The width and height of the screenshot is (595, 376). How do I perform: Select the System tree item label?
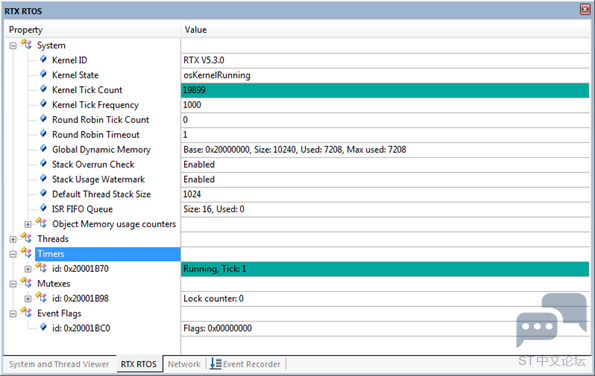click(x=51, y=46)
